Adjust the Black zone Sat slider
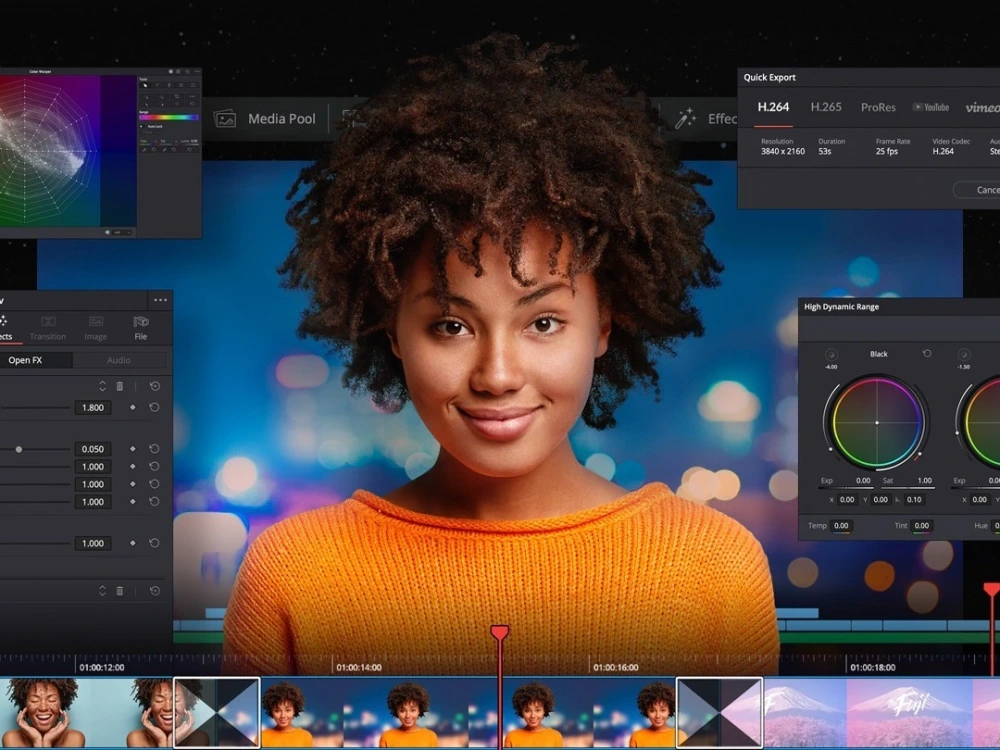 coord(907,488)
